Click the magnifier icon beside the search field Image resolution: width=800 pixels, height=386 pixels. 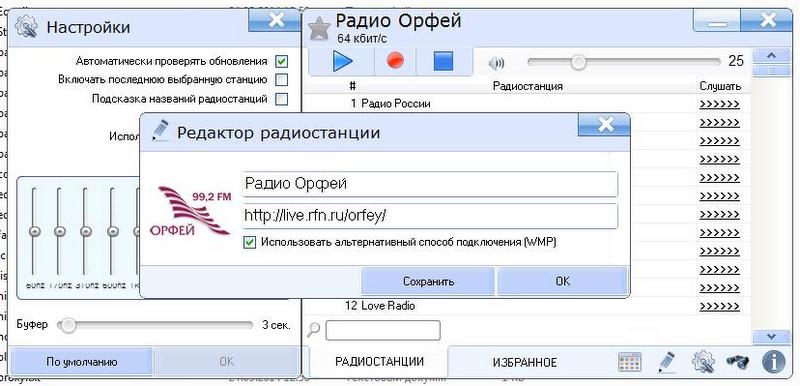(314, 330)
